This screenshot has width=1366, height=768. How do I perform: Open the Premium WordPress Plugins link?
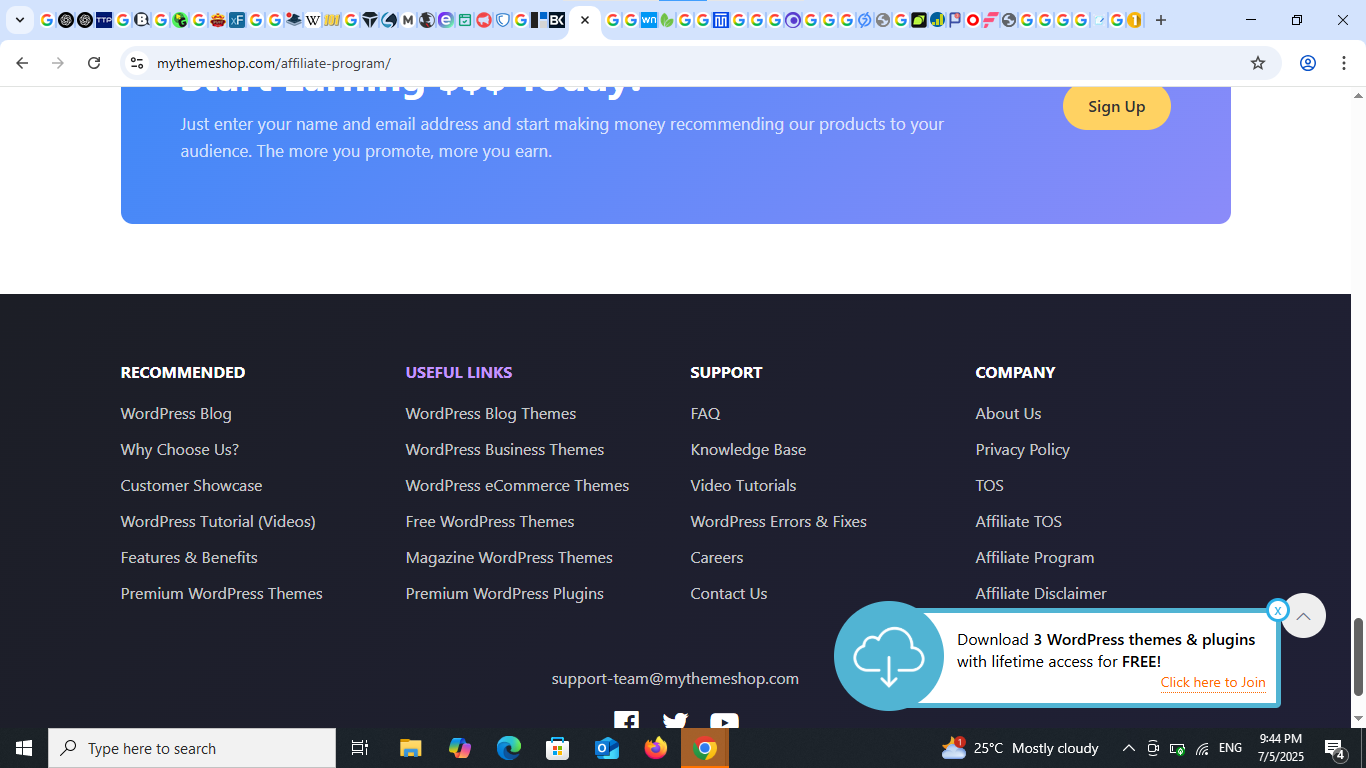(505, 593)
